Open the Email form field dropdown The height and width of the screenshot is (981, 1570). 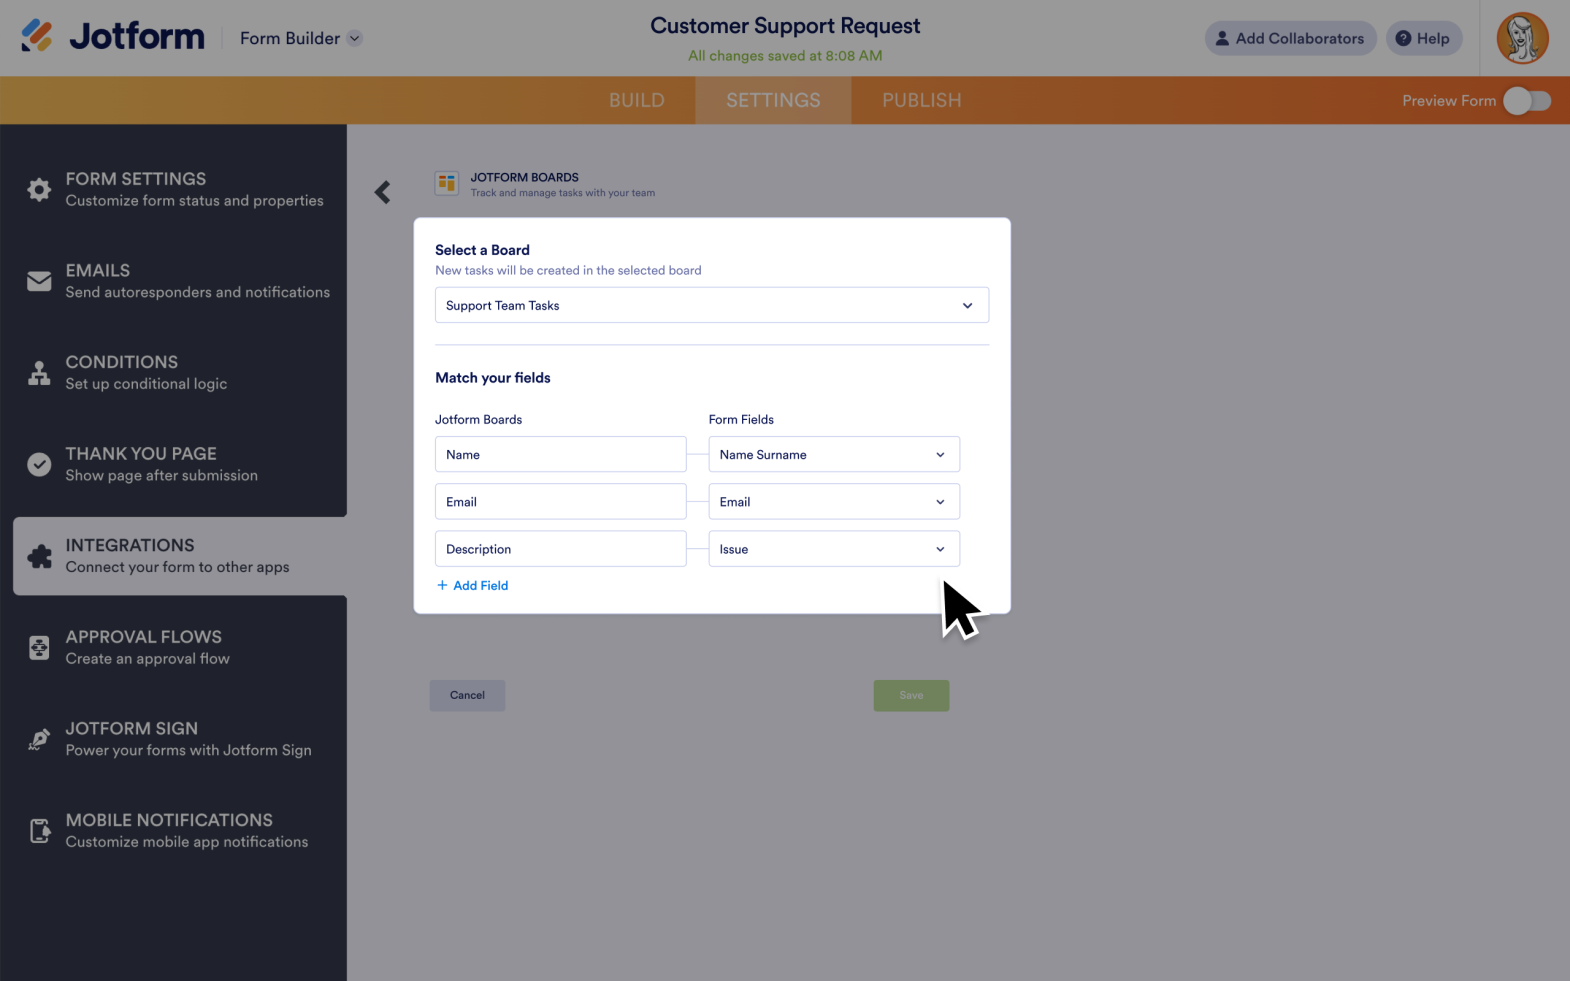[834, 501]
